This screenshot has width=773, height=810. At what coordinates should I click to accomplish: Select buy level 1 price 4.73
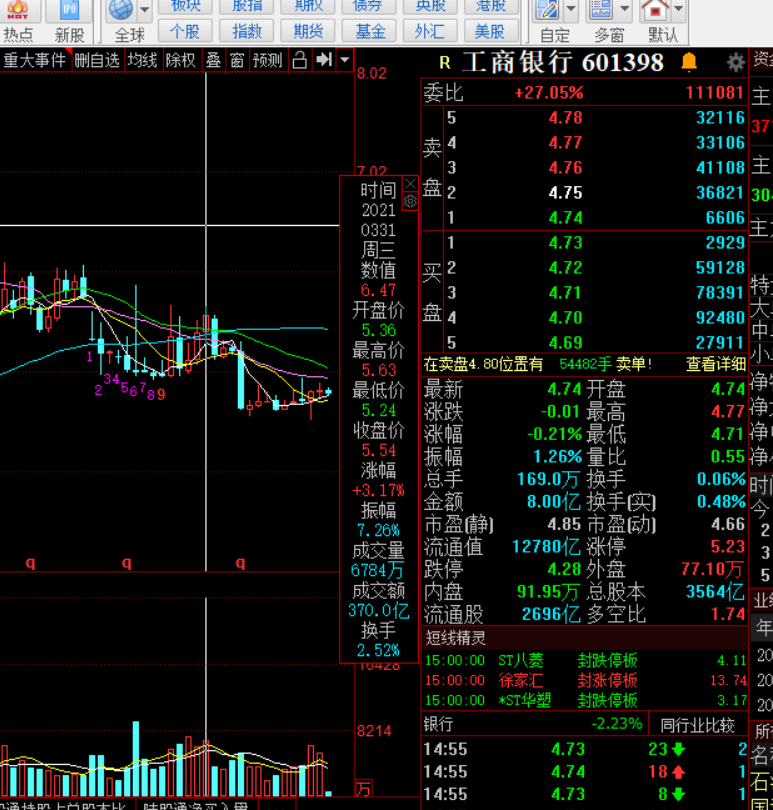click(x=565, y=243)
